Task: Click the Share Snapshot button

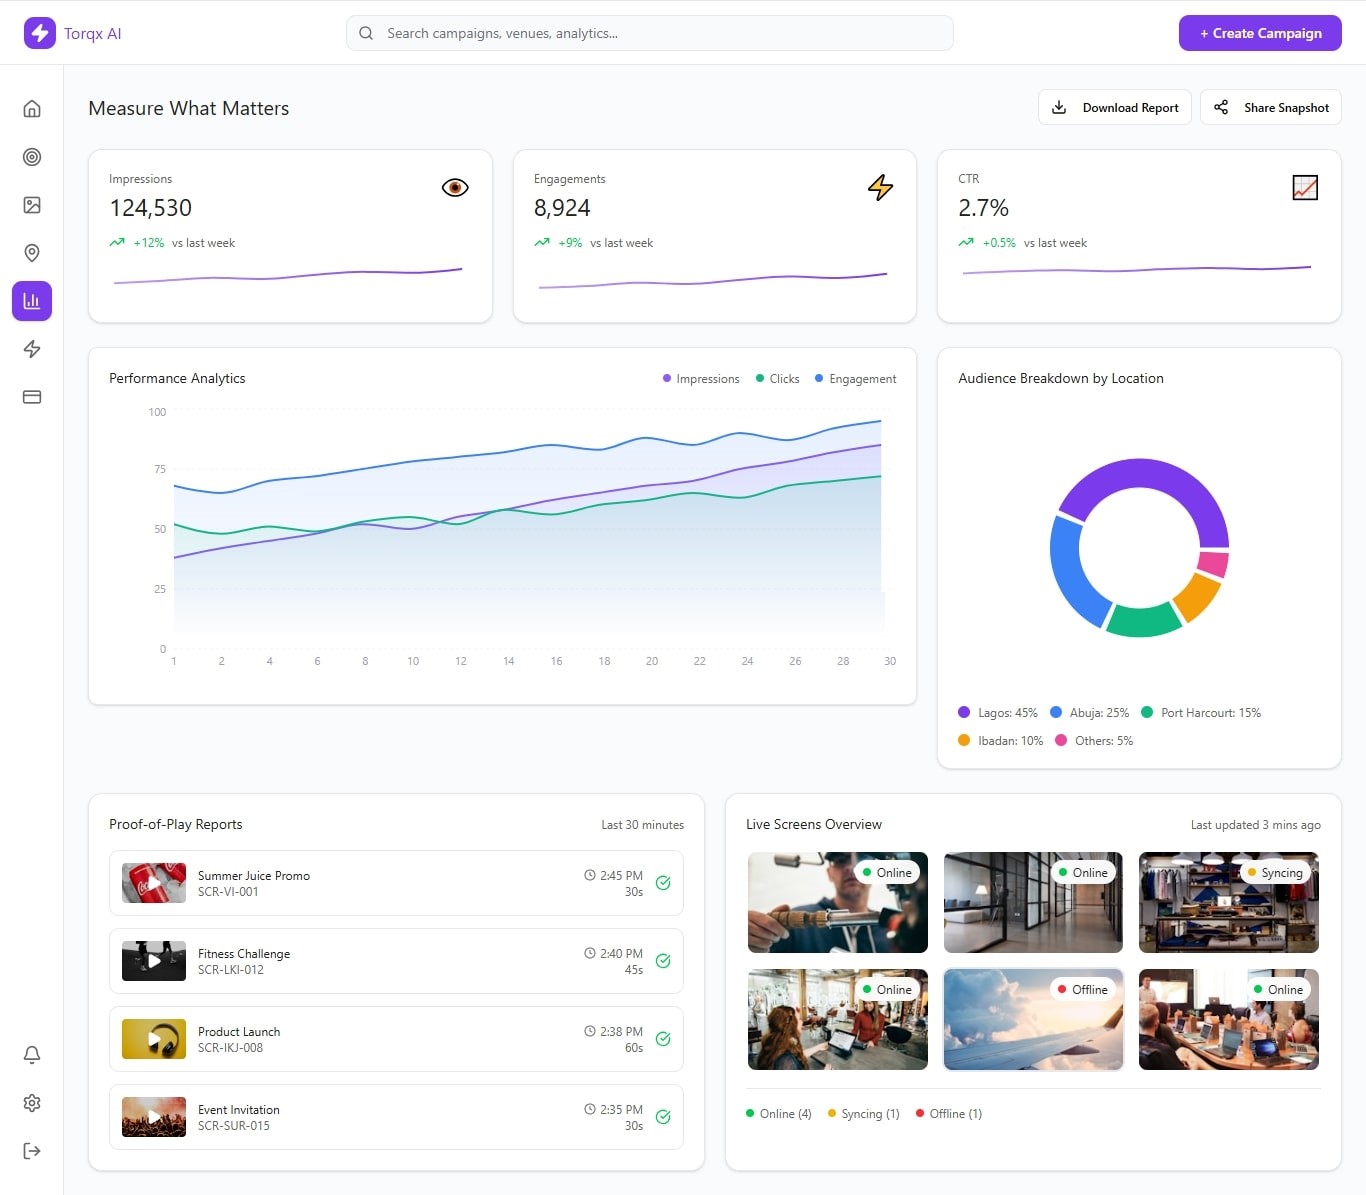Action: pyautogui.click(x=1271, y=108)
